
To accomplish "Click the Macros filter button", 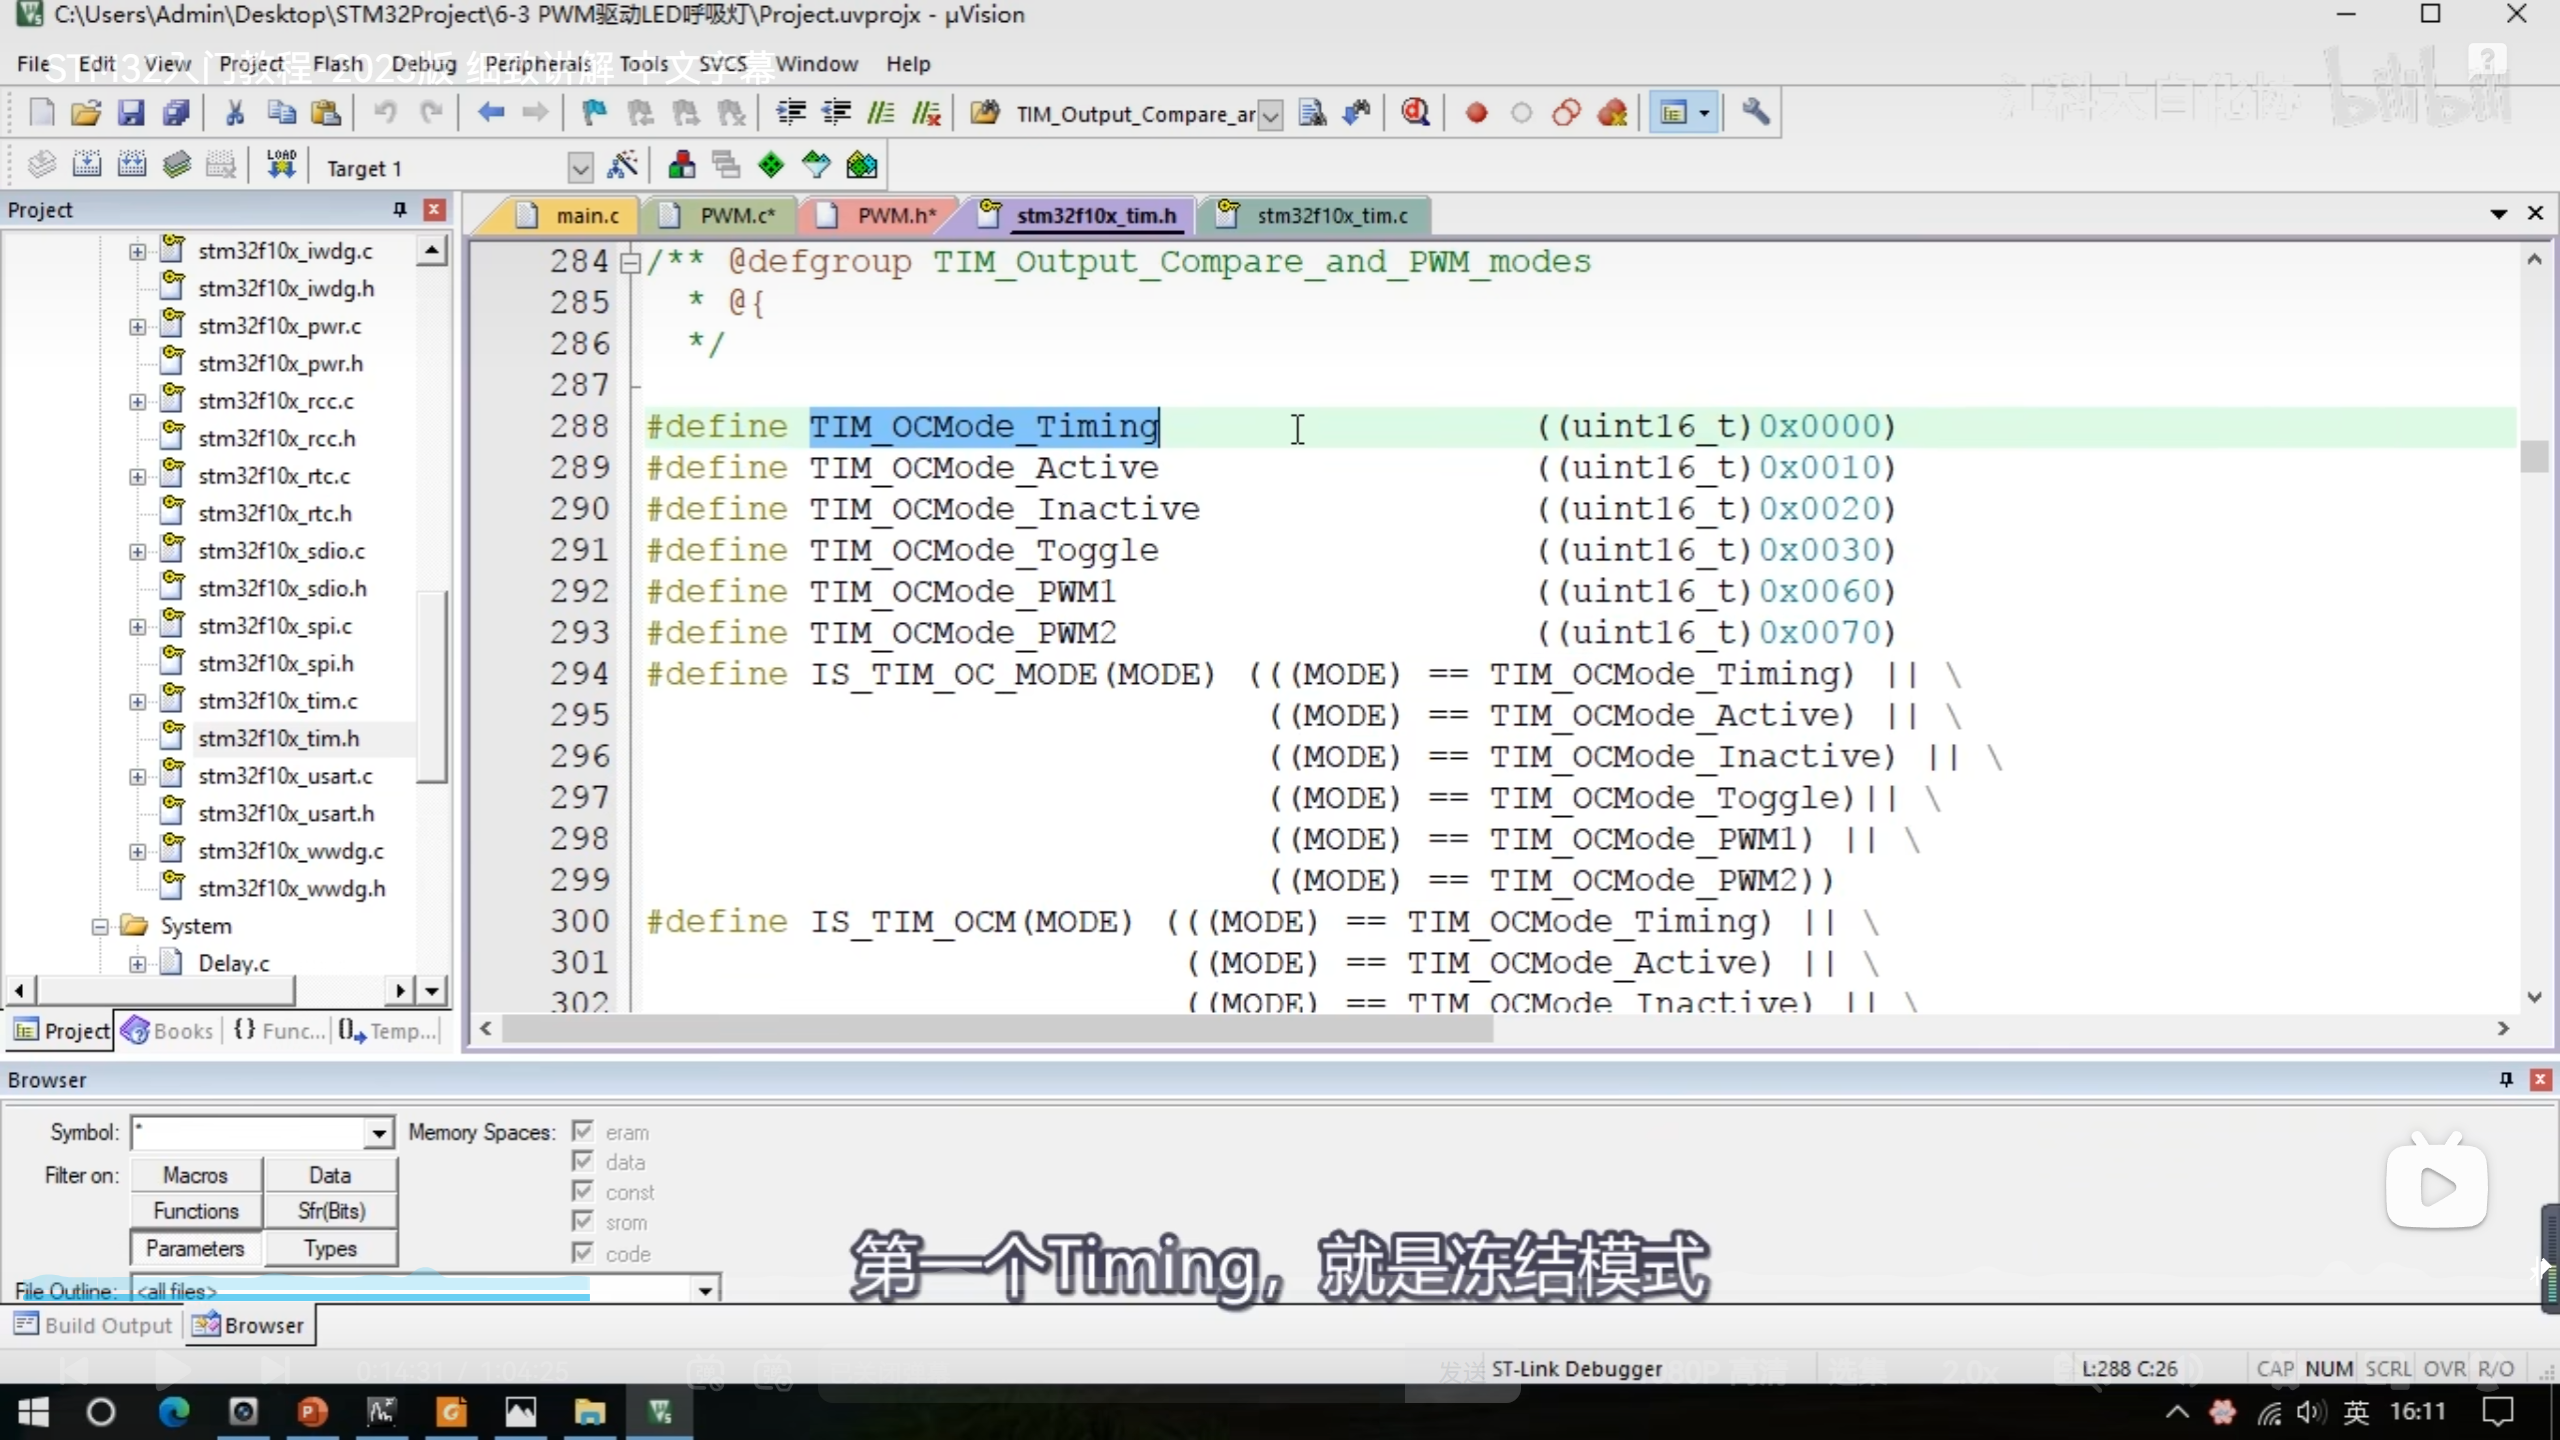I will (196, 1175).
